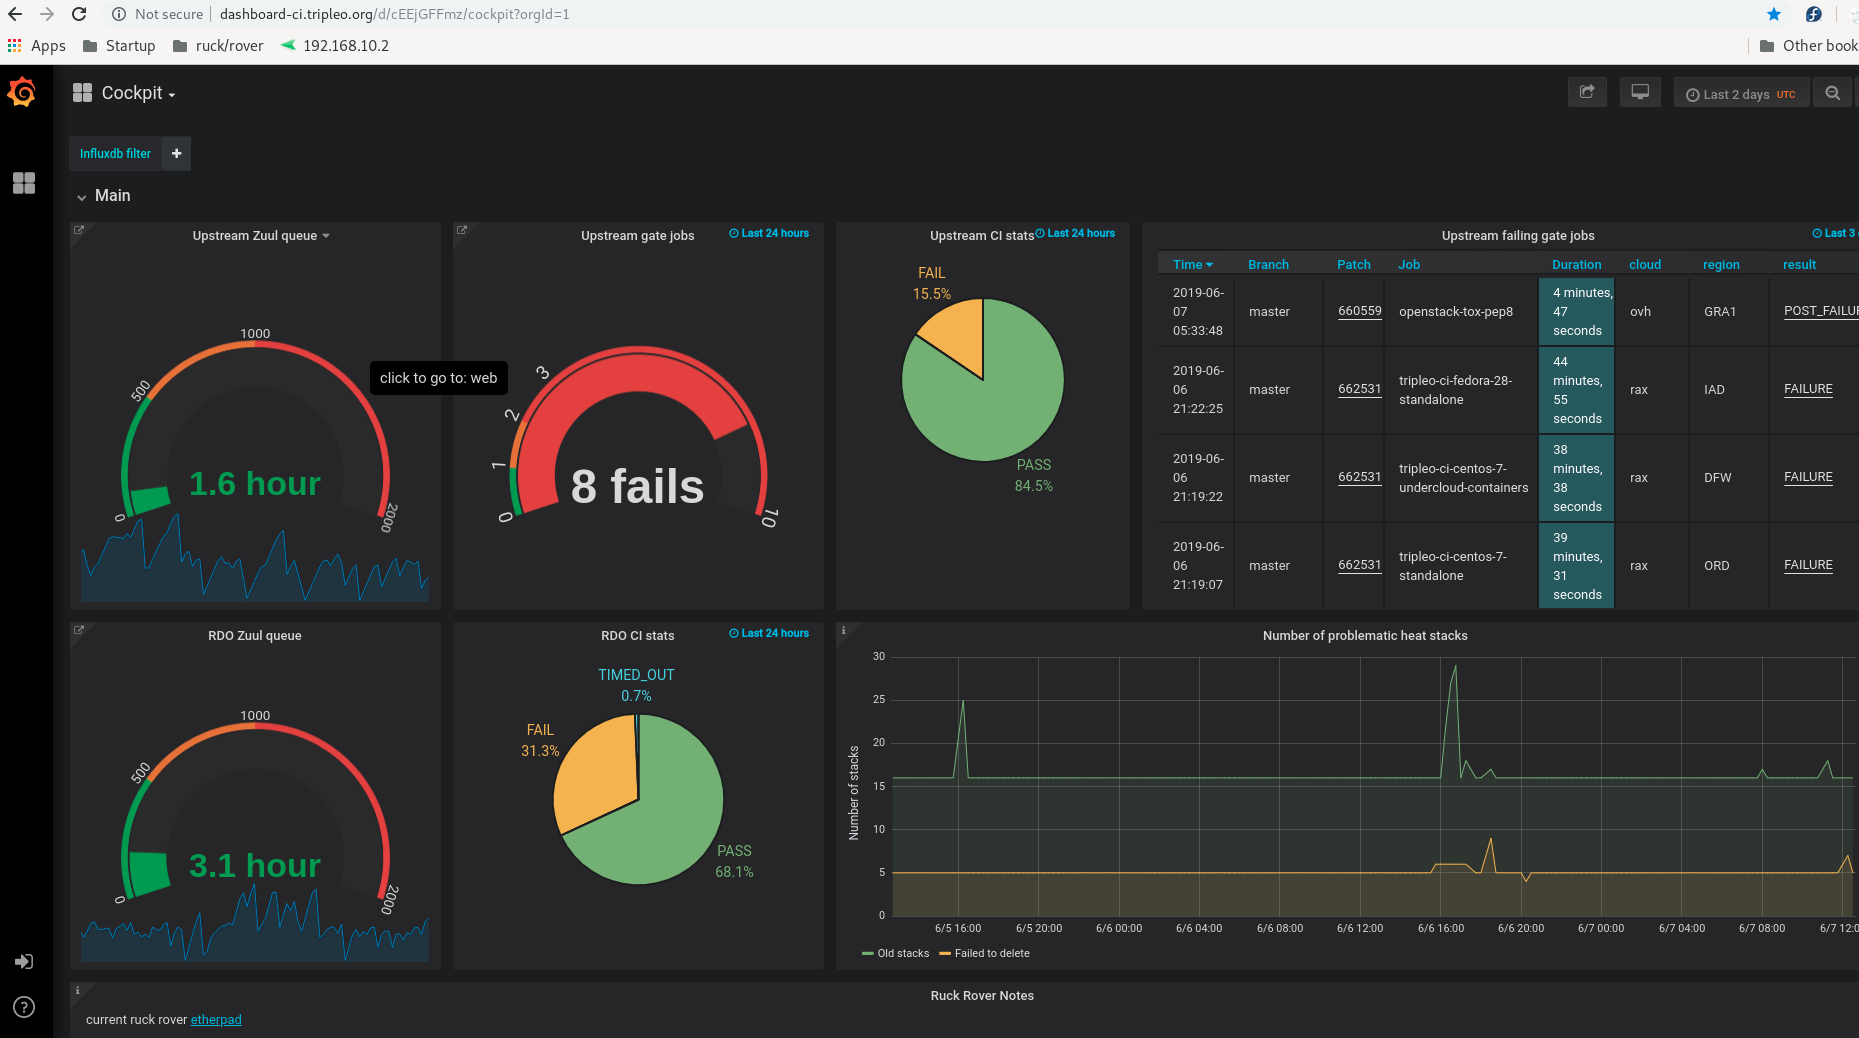Click the bookmark star icon
Viewport: 1859px width, 1038px height.
click(1774, 14)
